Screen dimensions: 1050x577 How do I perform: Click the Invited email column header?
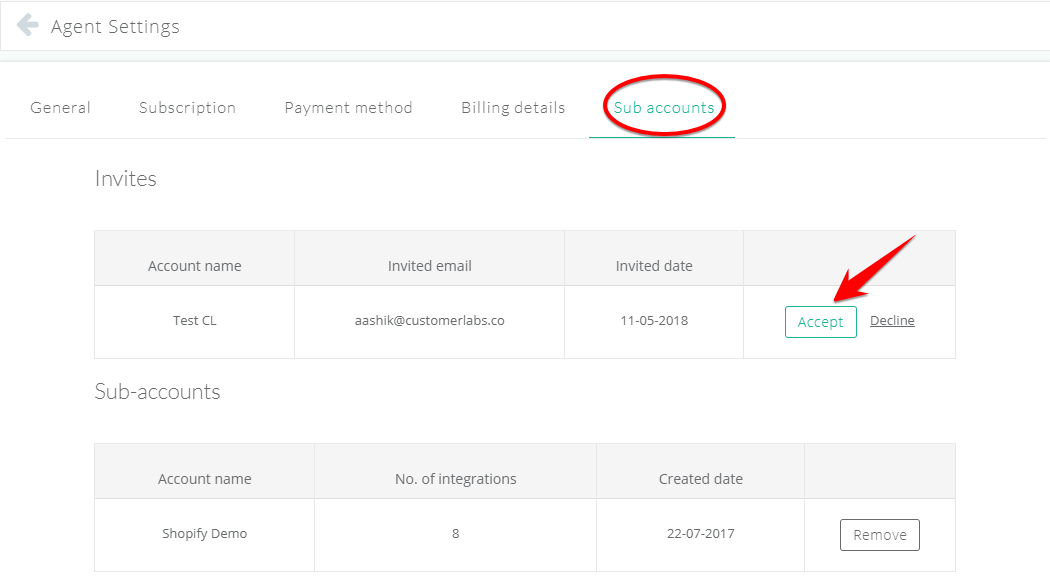point(429,266)
